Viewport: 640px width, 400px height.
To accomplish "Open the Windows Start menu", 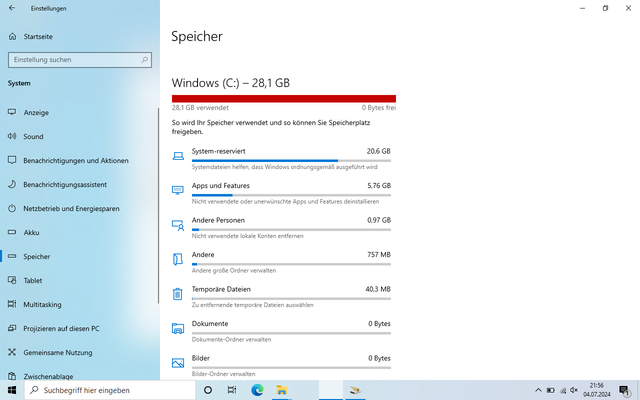I will tap(12, 390).
